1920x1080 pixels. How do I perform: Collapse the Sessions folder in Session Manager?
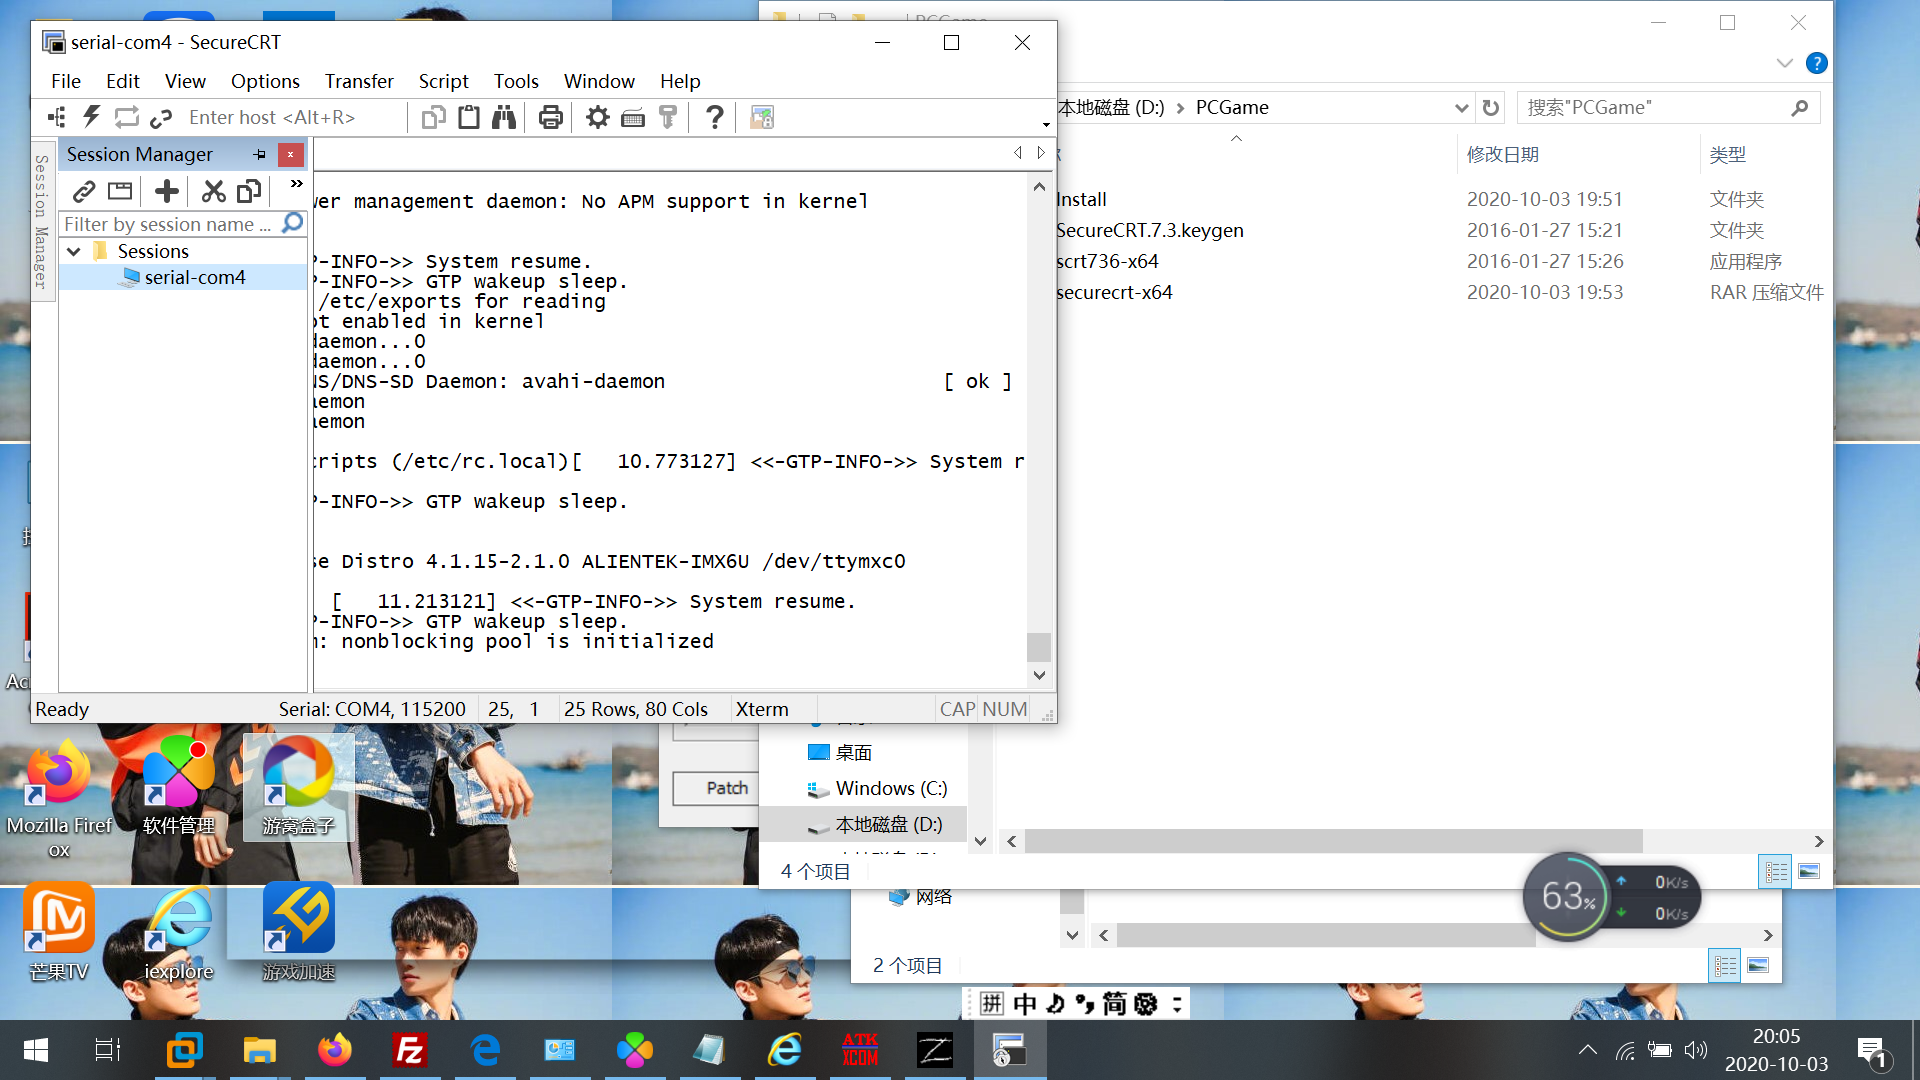tap(73, 251)
